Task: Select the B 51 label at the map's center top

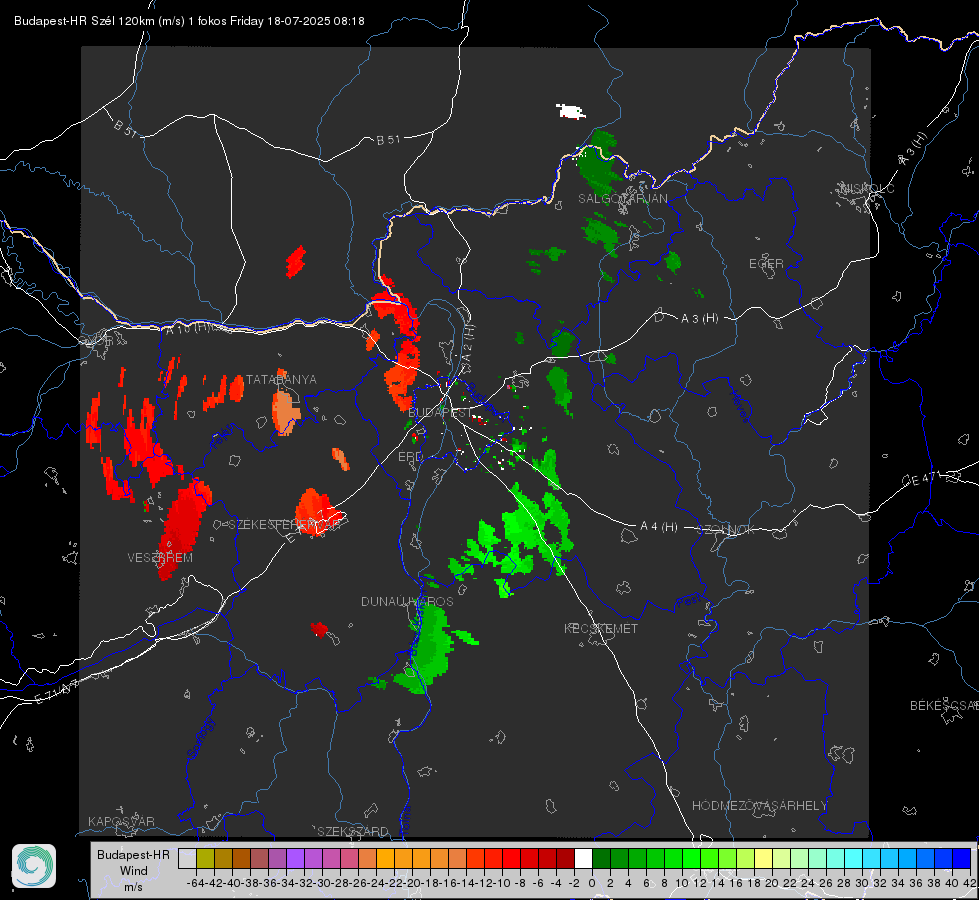Action: [388, 140]
